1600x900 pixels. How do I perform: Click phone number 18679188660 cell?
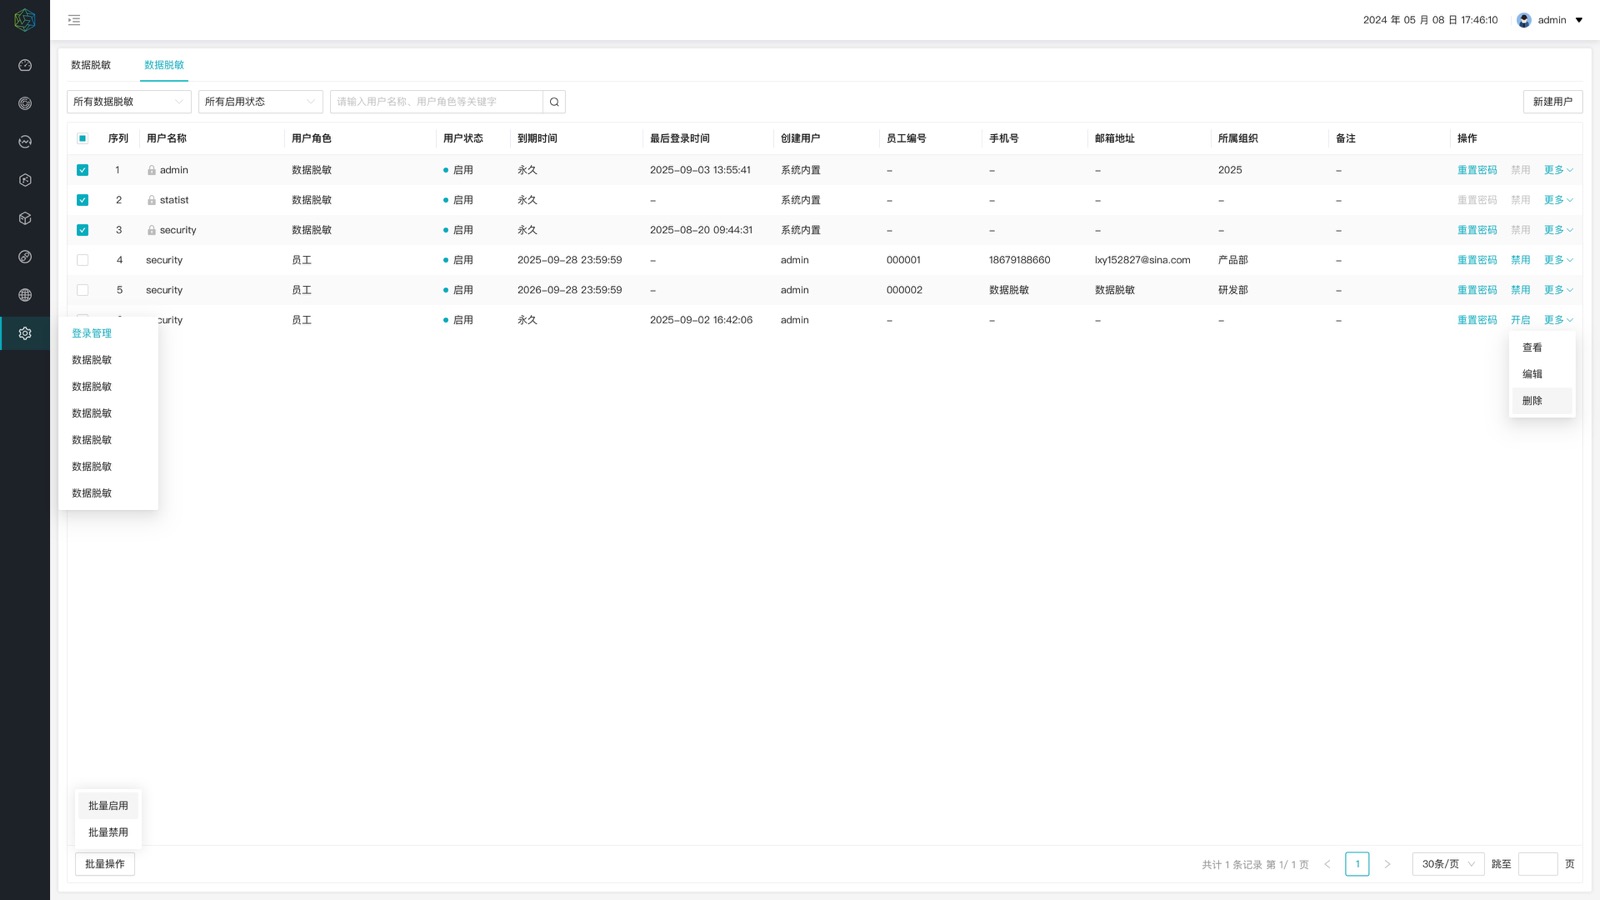pos(1020,260)
